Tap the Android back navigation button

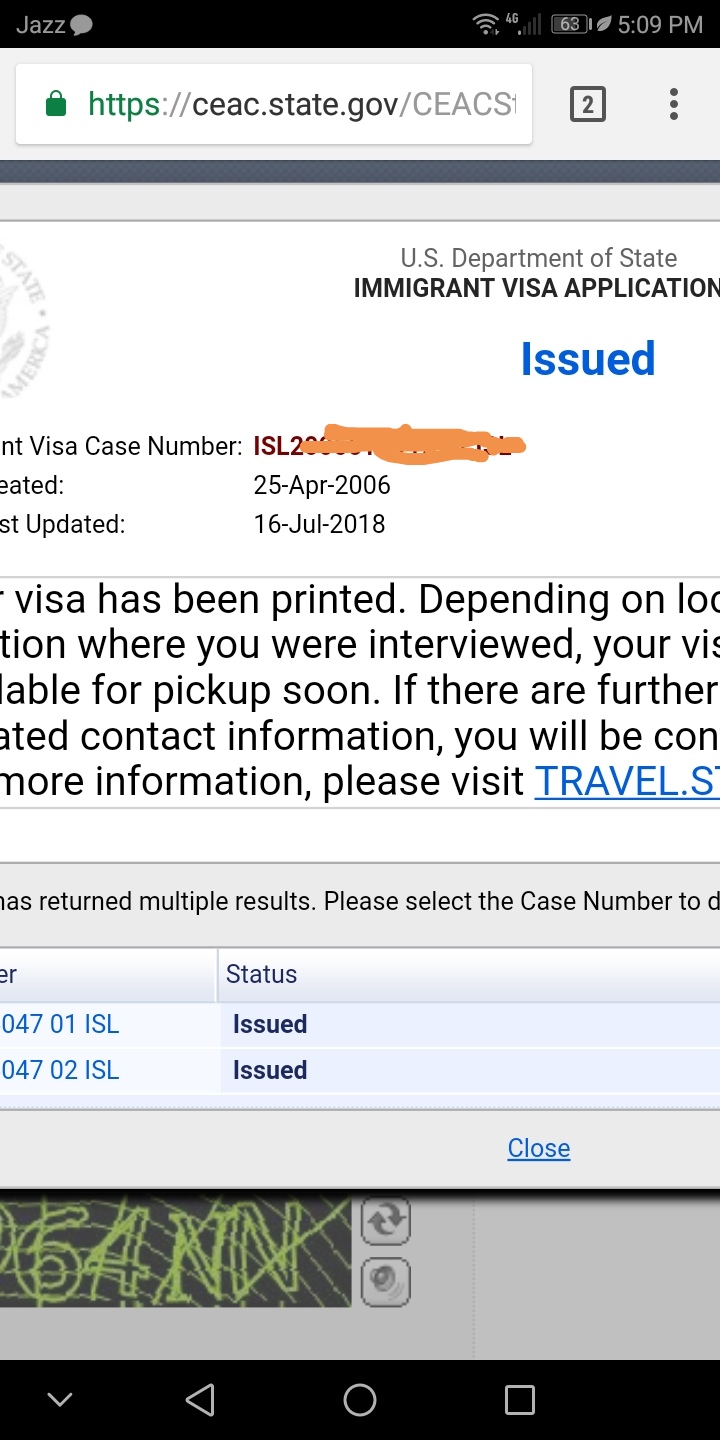click(200, 1400)
